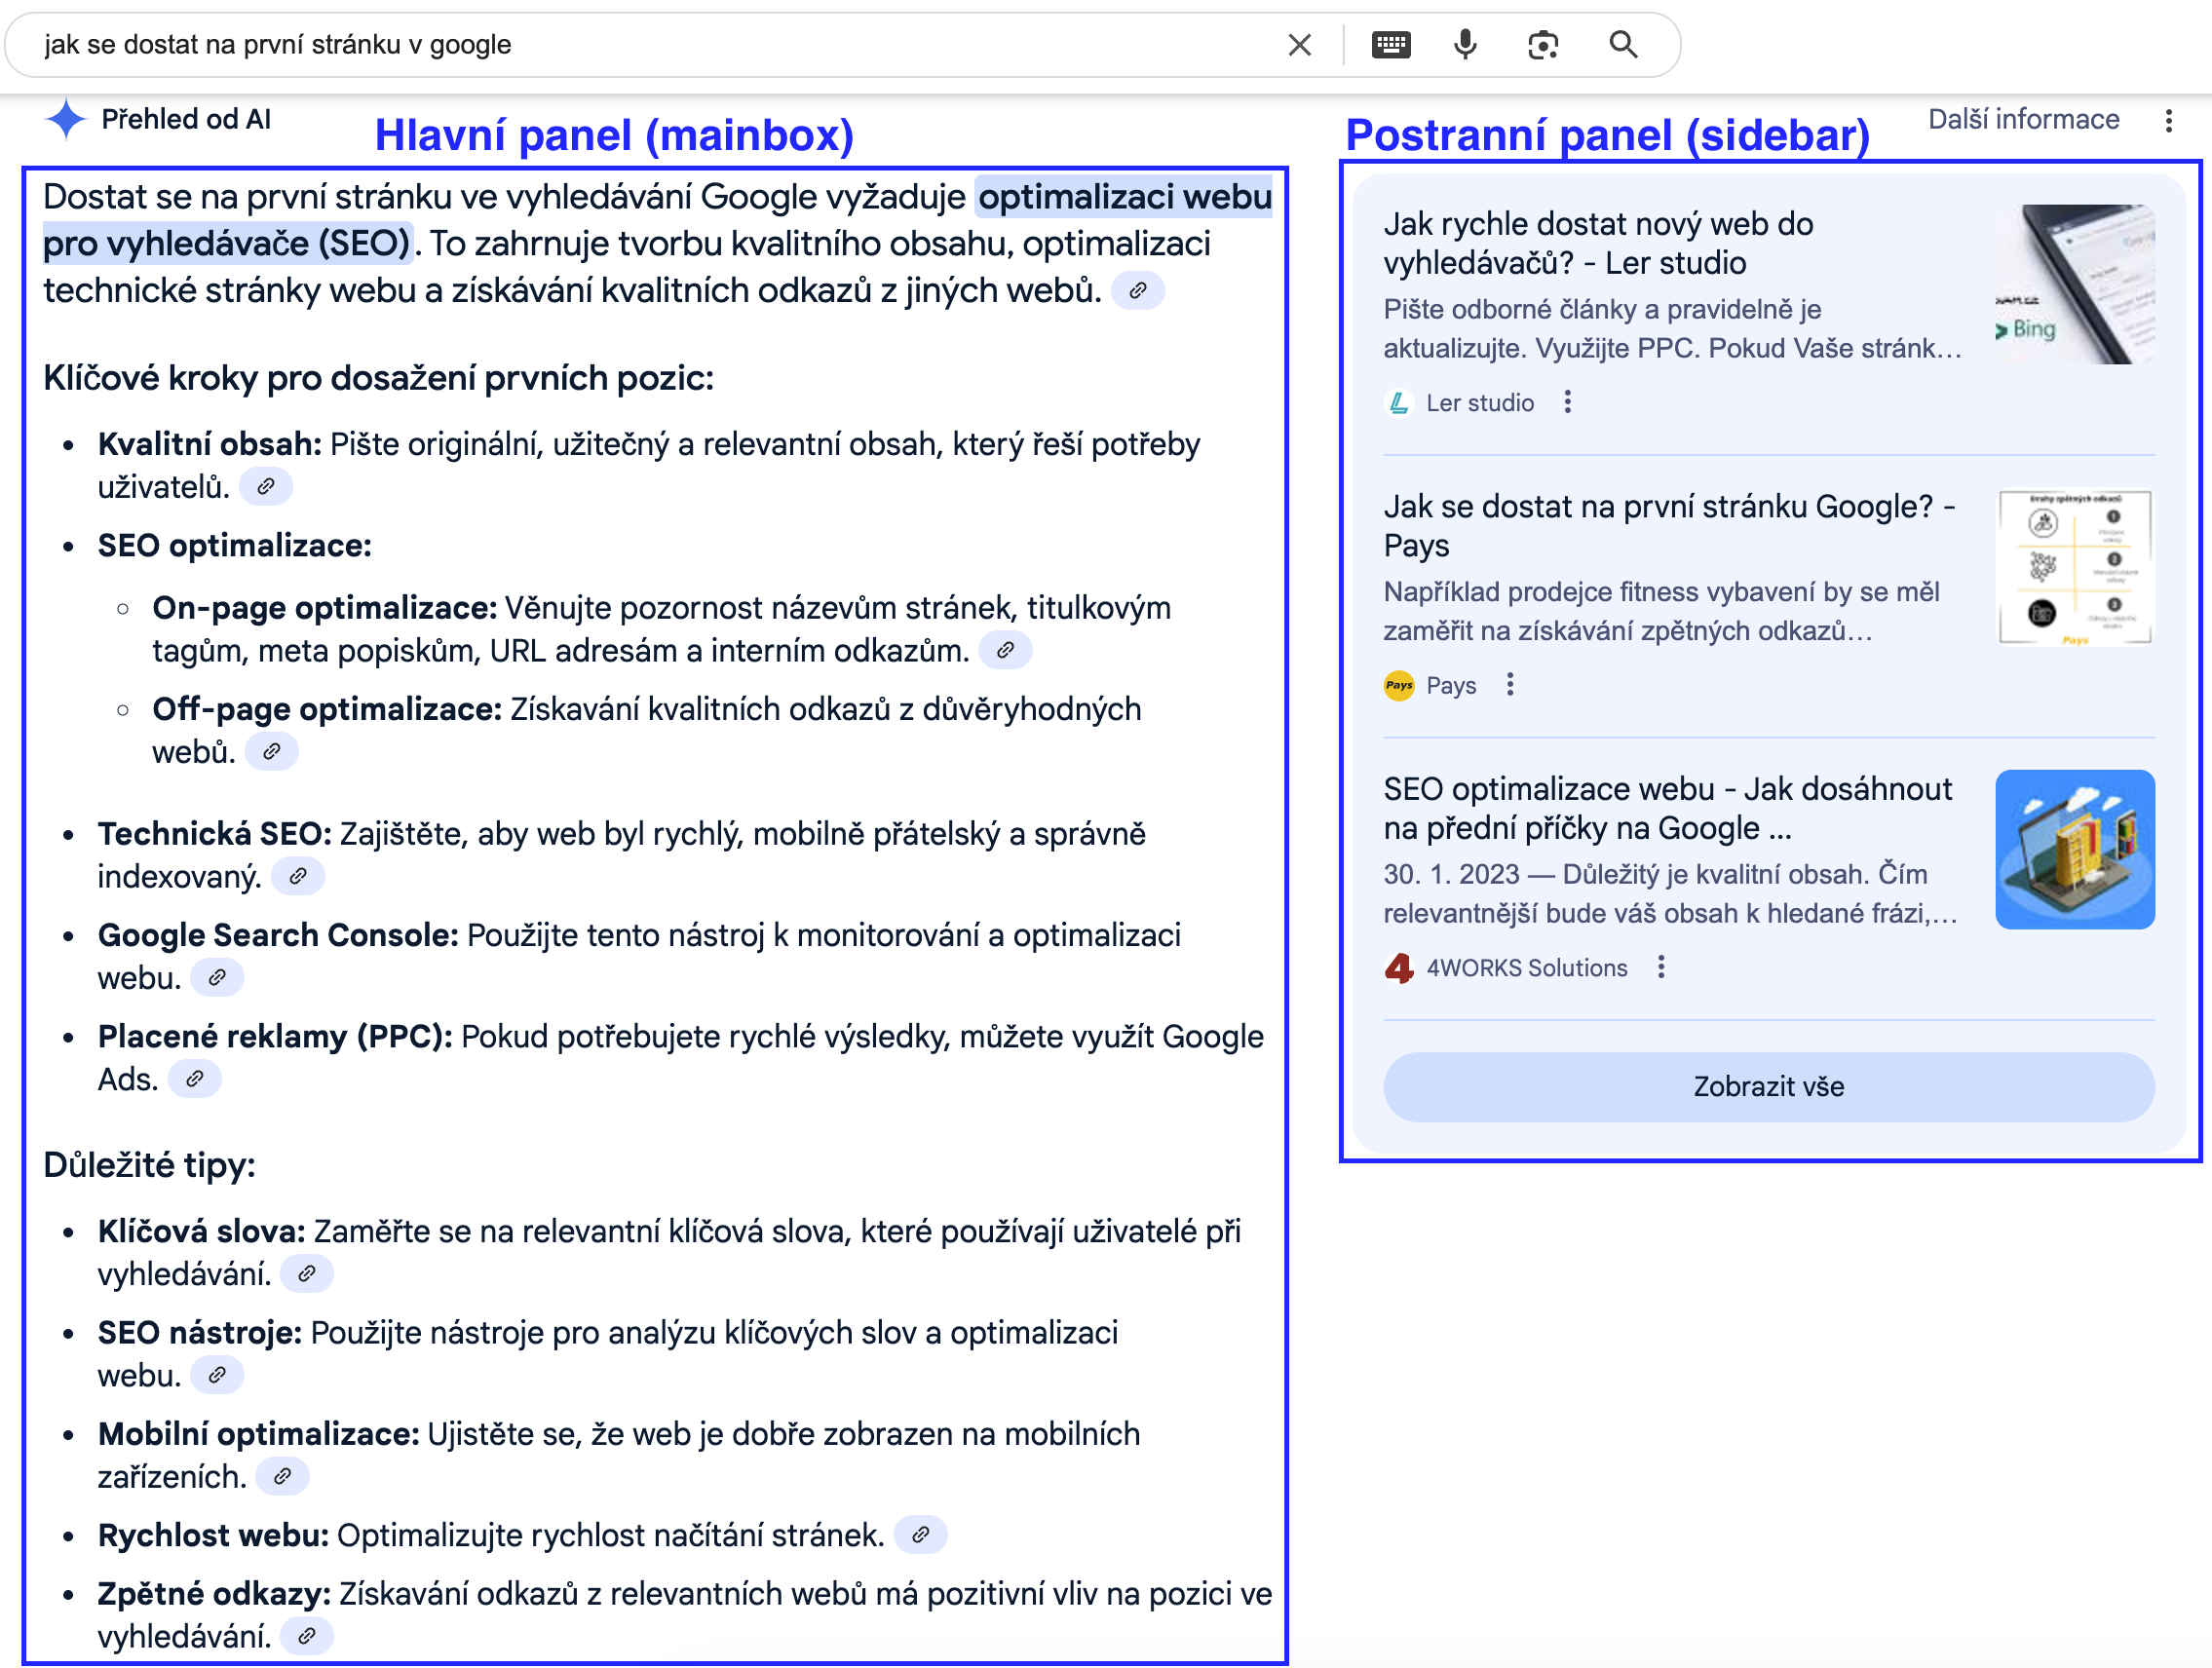Open Další informace link
The image size is (2212, 1668).
2023,119
